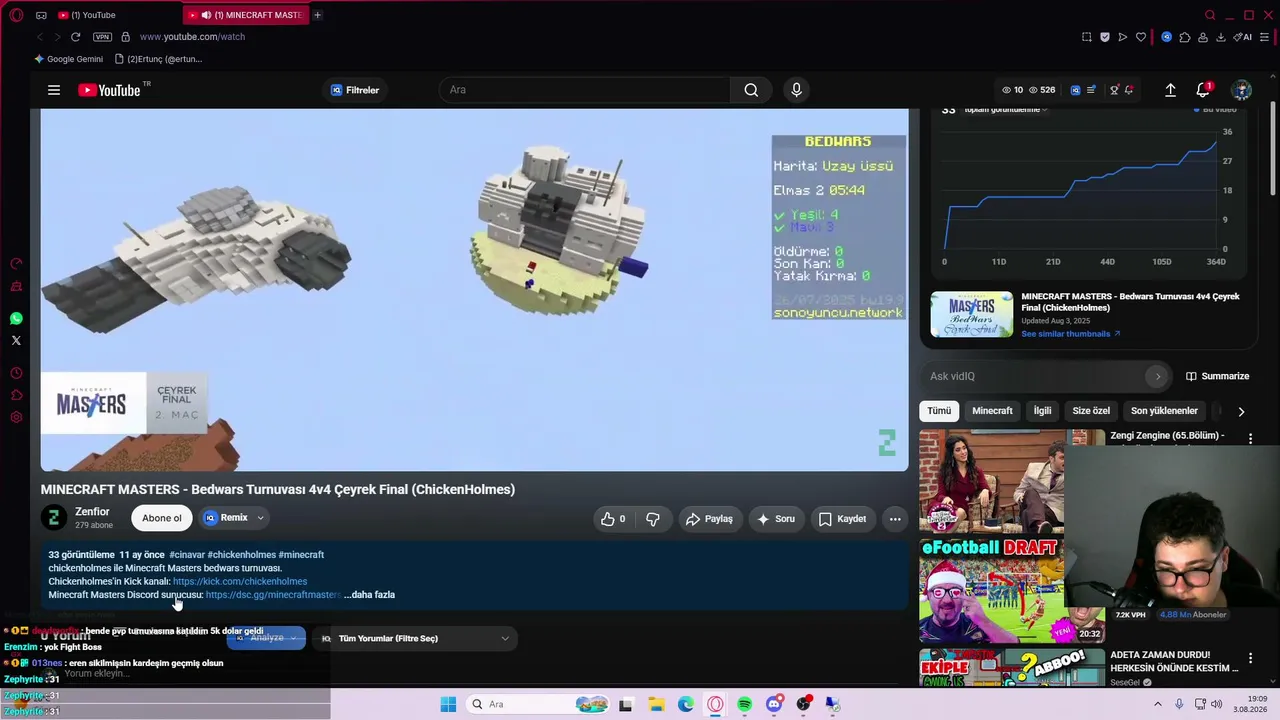Open Spotify from the taskbar
The width and height of the screenshot is (1280, 720).
pyautogui.click(x=745, y=704)
